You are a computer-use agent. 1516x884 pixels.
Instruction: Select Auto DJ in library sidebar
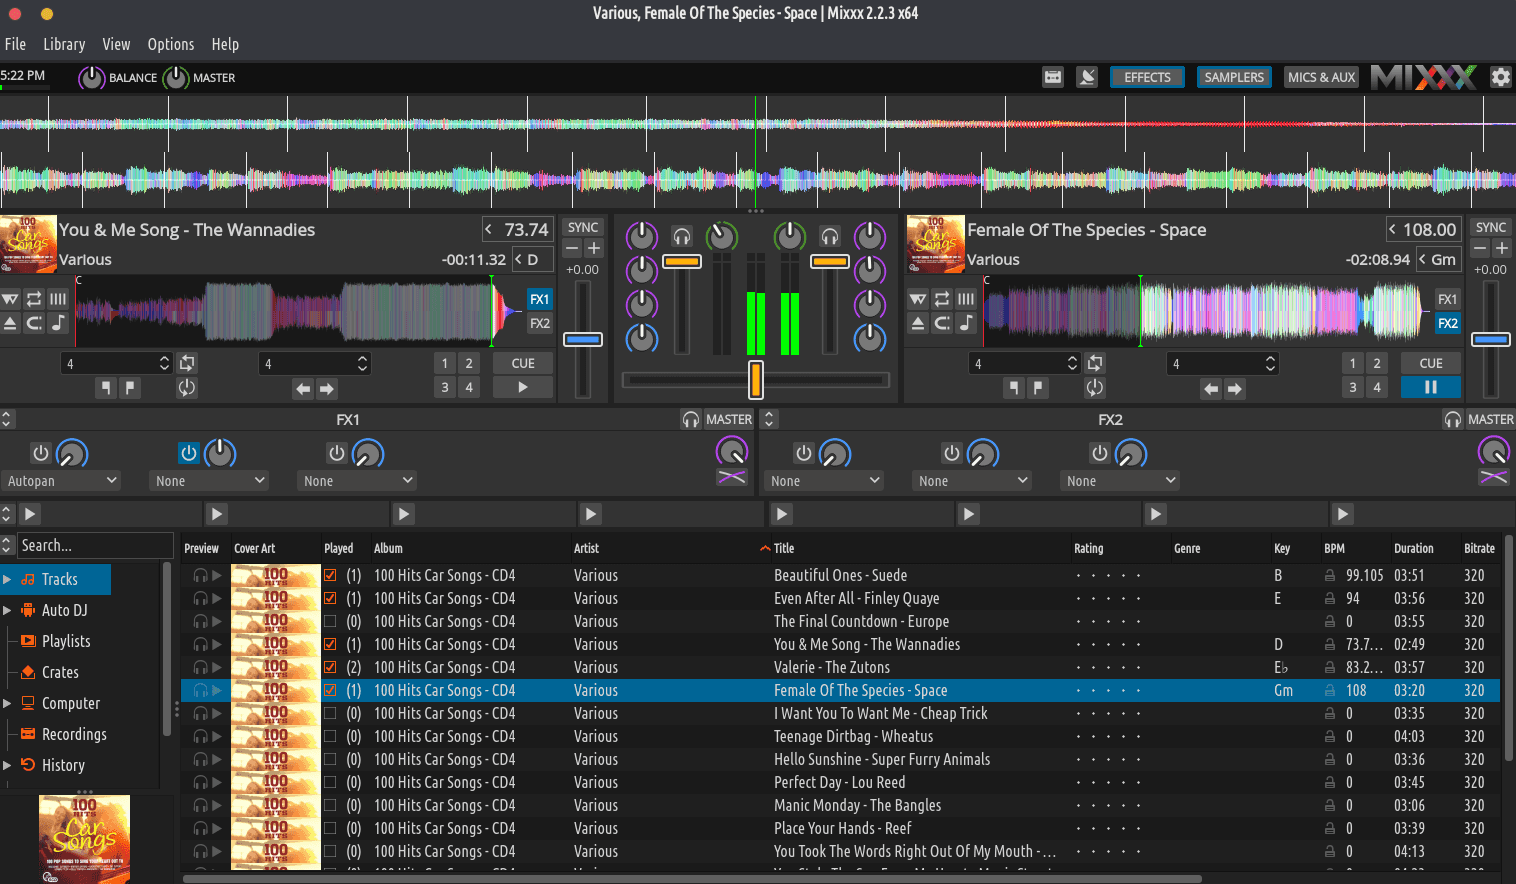[x=64, y=610]
